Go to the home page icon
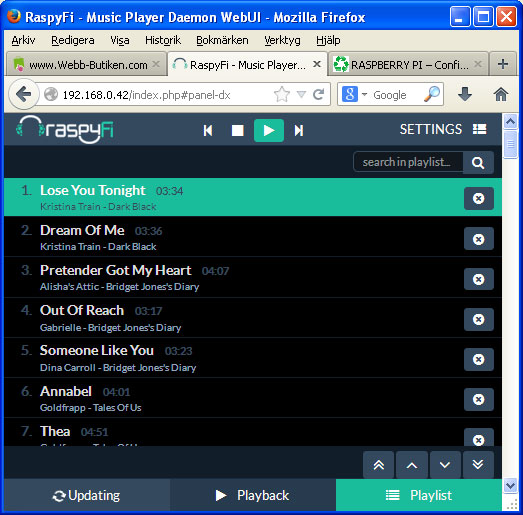This screenshot has width=523, height=515. click(x=501, y=94)
